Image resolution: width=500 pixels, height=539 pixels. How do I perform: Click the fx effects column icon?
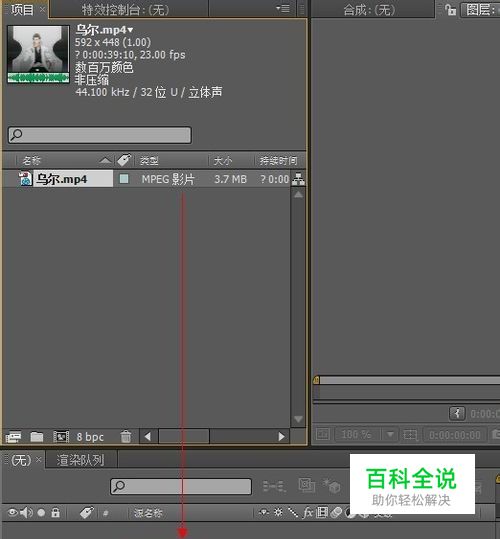point(308,513)
